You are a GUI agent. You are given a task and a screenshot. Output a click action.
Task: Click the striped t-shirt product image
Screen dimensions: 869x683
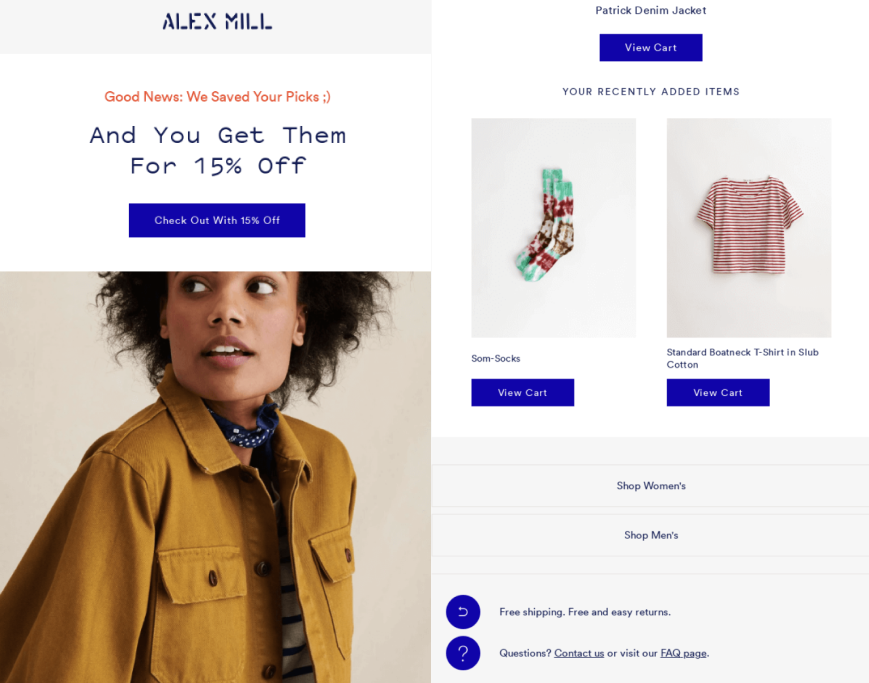(x=748, y=227)
